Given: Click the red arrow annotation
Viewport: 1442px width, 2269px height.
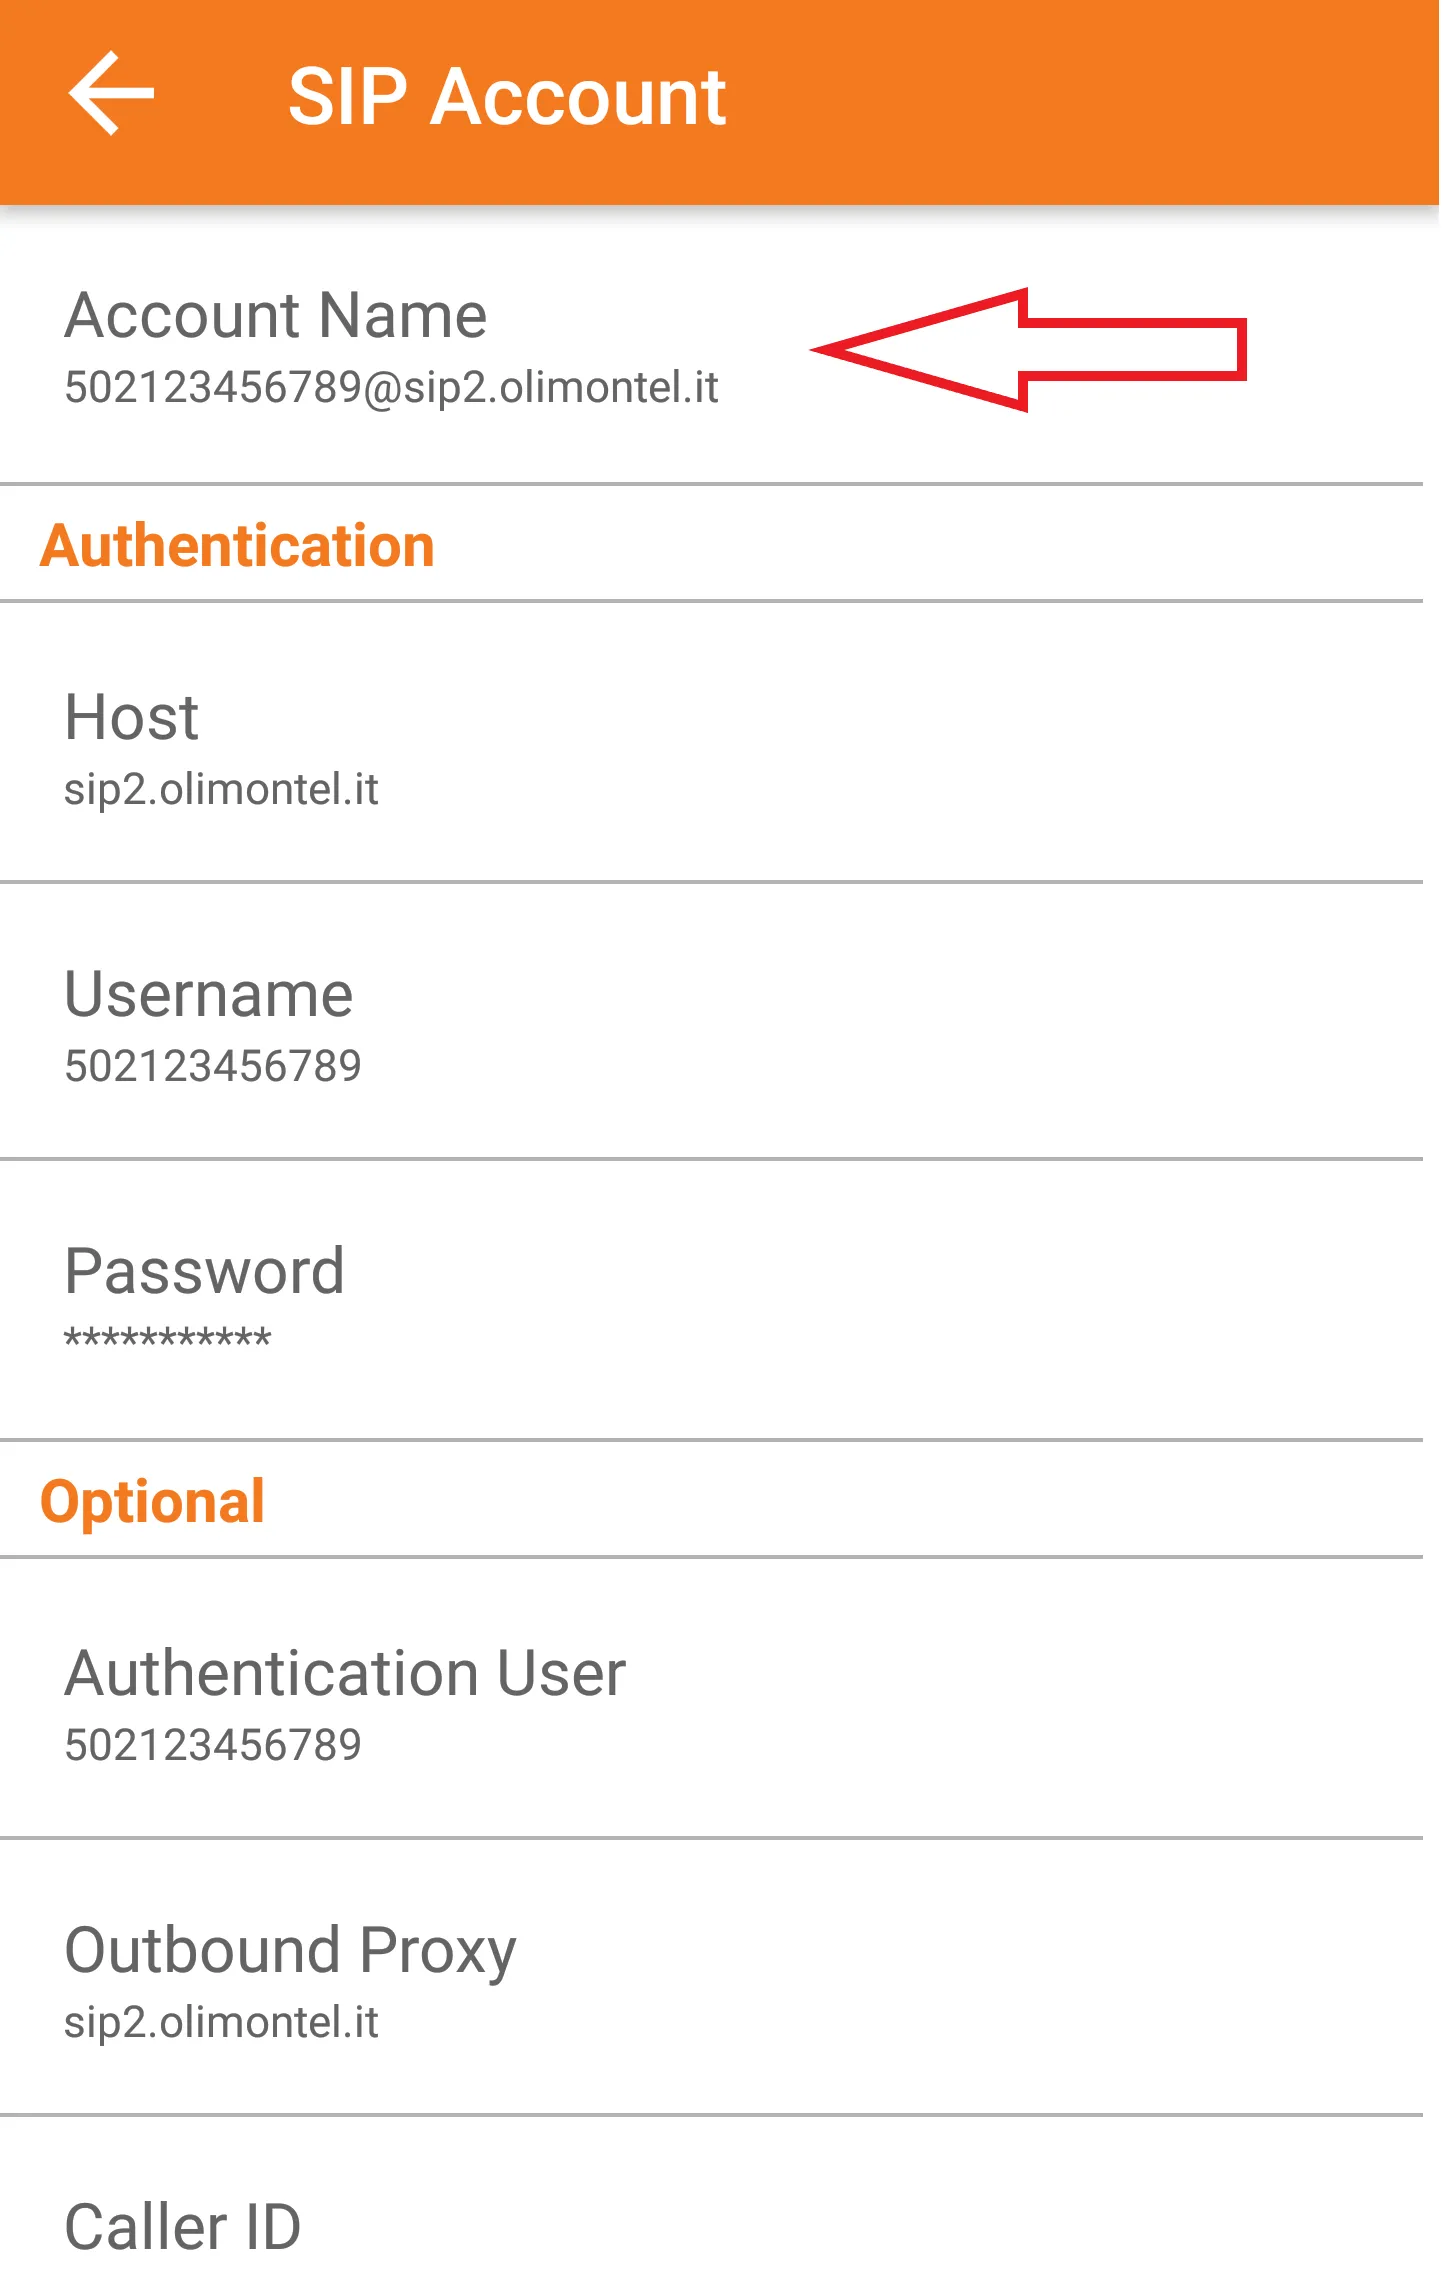Looking at the screenshot, I should [x=1030, y=350].
